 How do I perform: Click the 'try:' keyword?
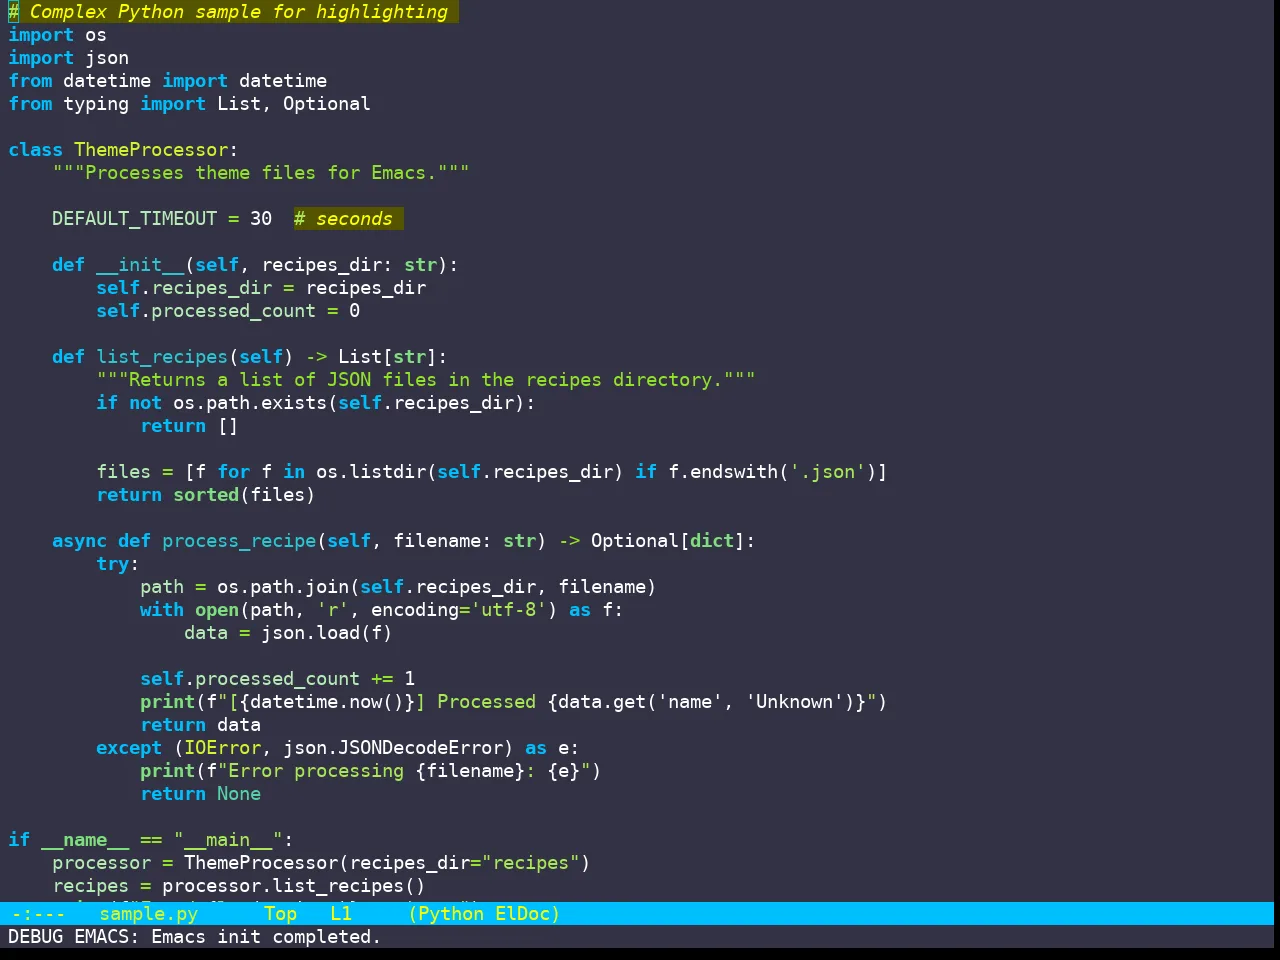[x=117, y=564]
